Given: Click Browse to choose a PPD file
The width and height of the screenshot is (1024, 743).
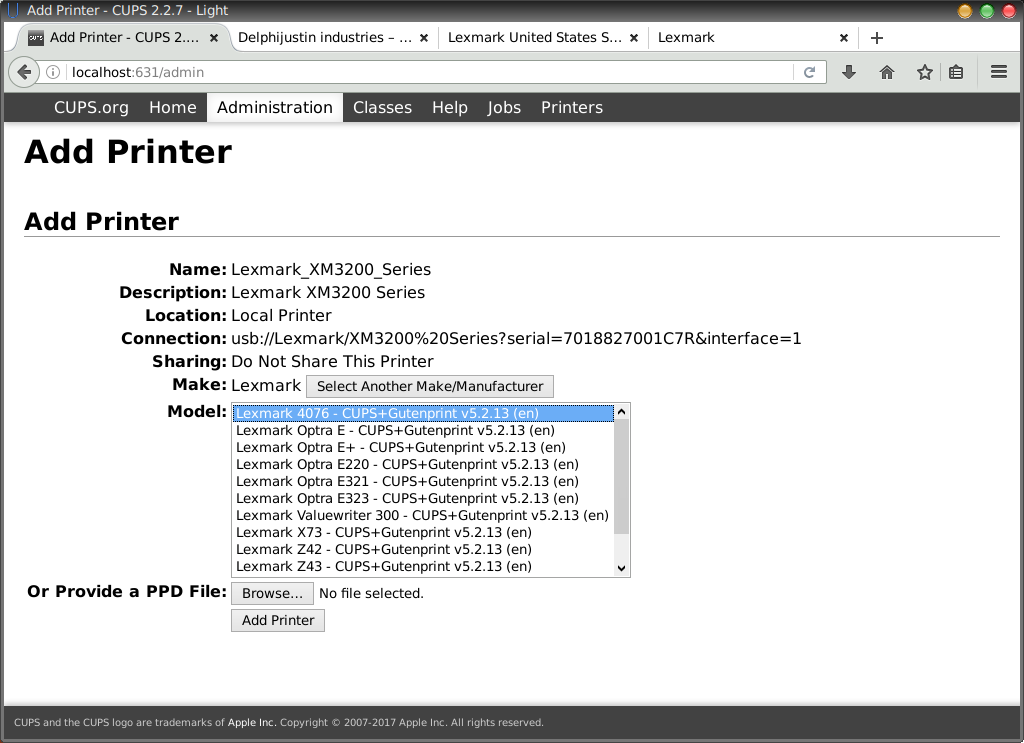Looking at the screenshot, I should [272, 593].
